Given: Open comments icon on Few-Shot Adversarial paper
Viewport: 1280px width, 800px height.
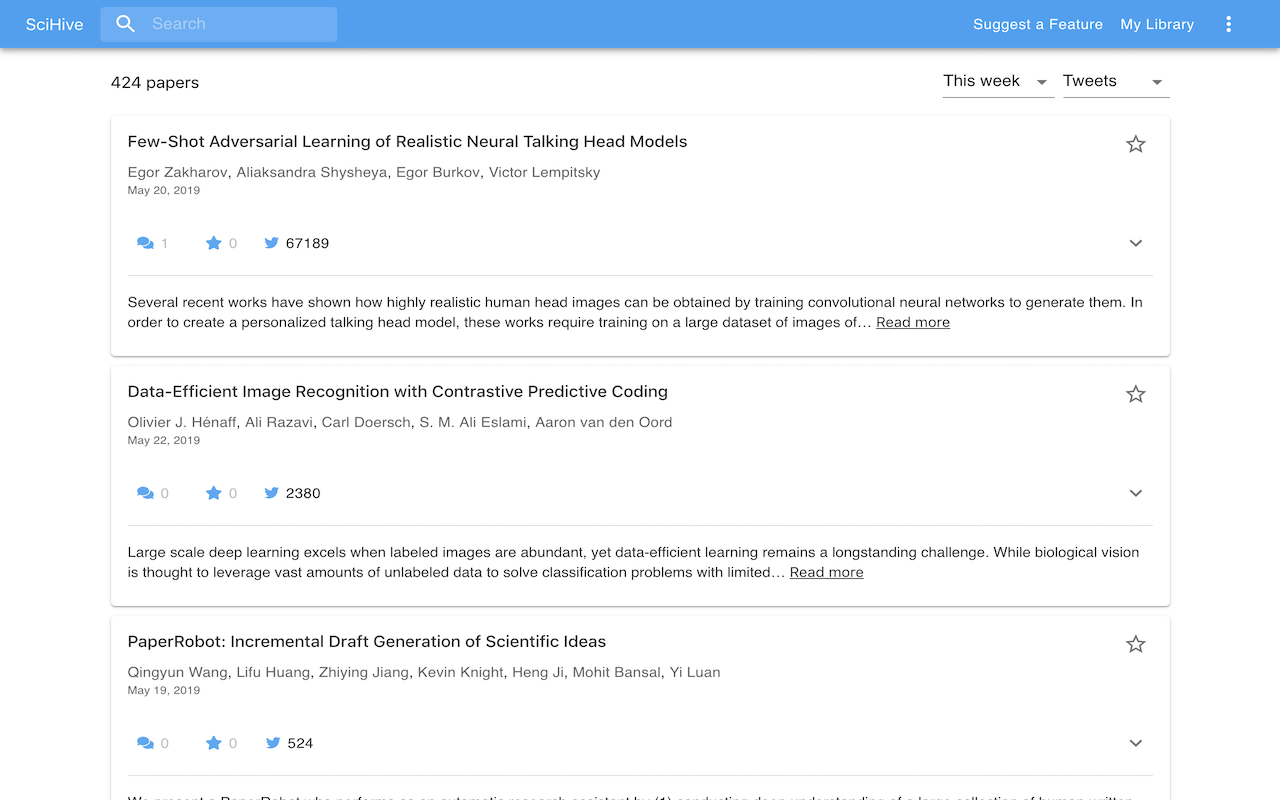Looking at the screenshot, I should click(145, 243).
